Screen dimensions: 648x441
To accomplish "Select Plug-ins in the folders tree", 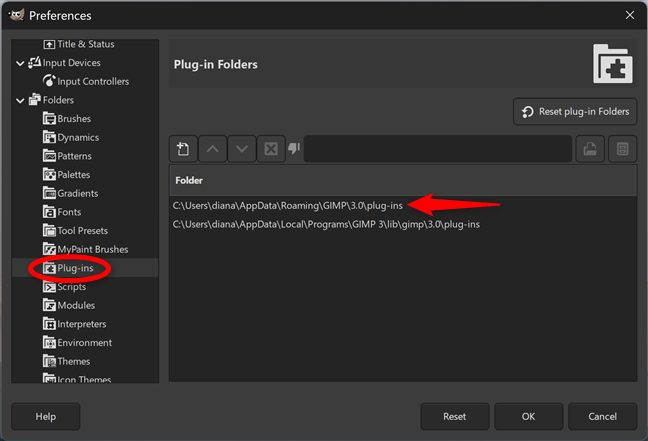I will click(x=68, y=268).
